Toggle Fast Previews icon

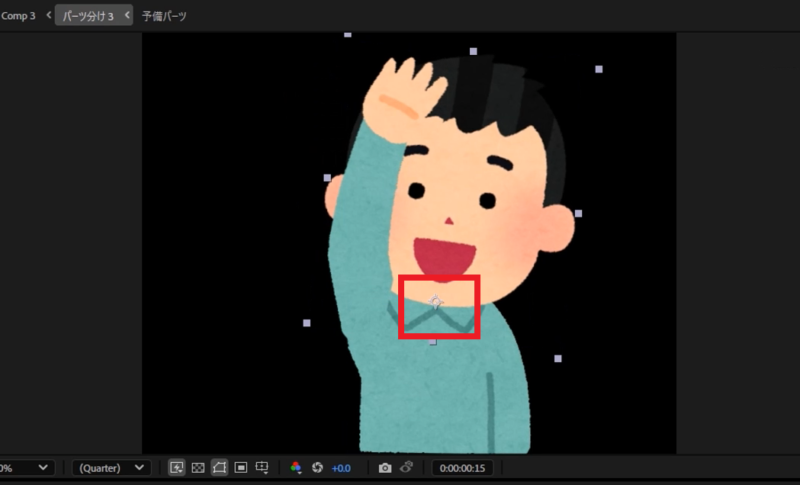pos(177,468)
